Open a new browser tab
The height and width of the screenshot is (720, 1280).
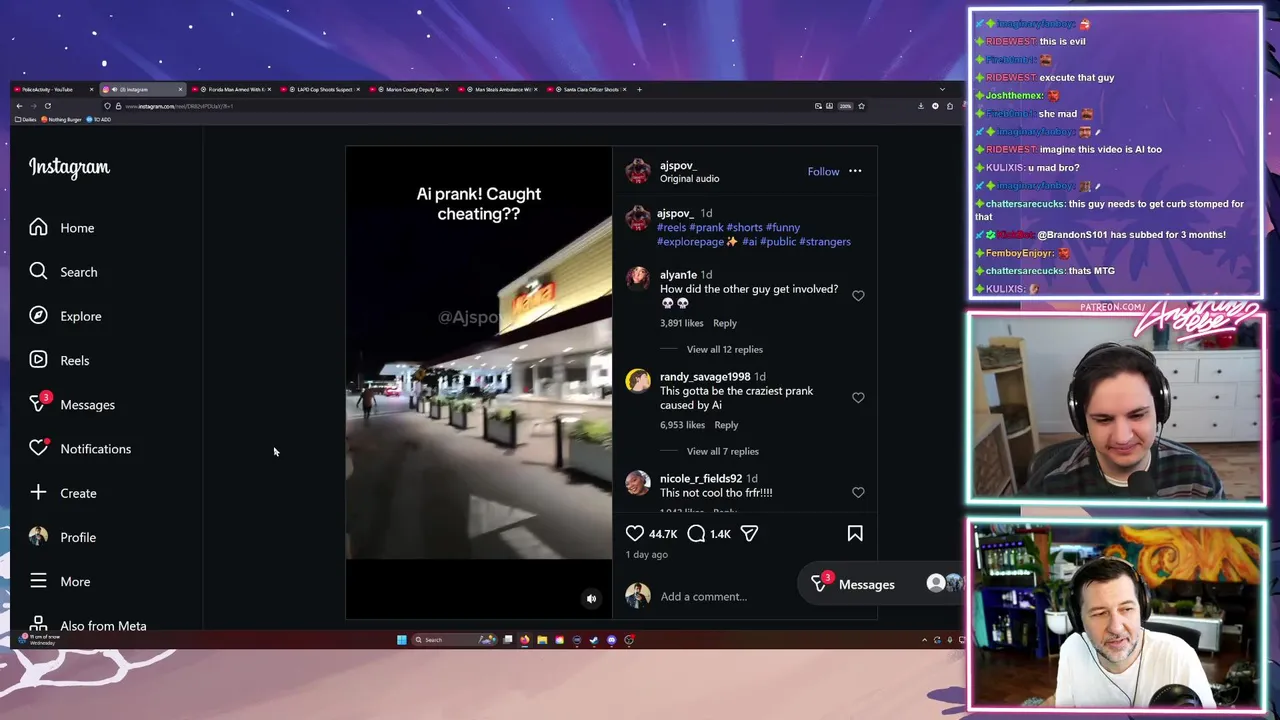(639, 89)
